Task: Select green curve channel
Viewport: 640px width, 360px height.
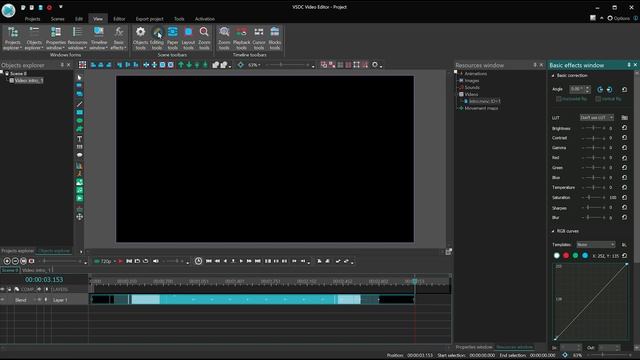Action: tap(576, 256)
